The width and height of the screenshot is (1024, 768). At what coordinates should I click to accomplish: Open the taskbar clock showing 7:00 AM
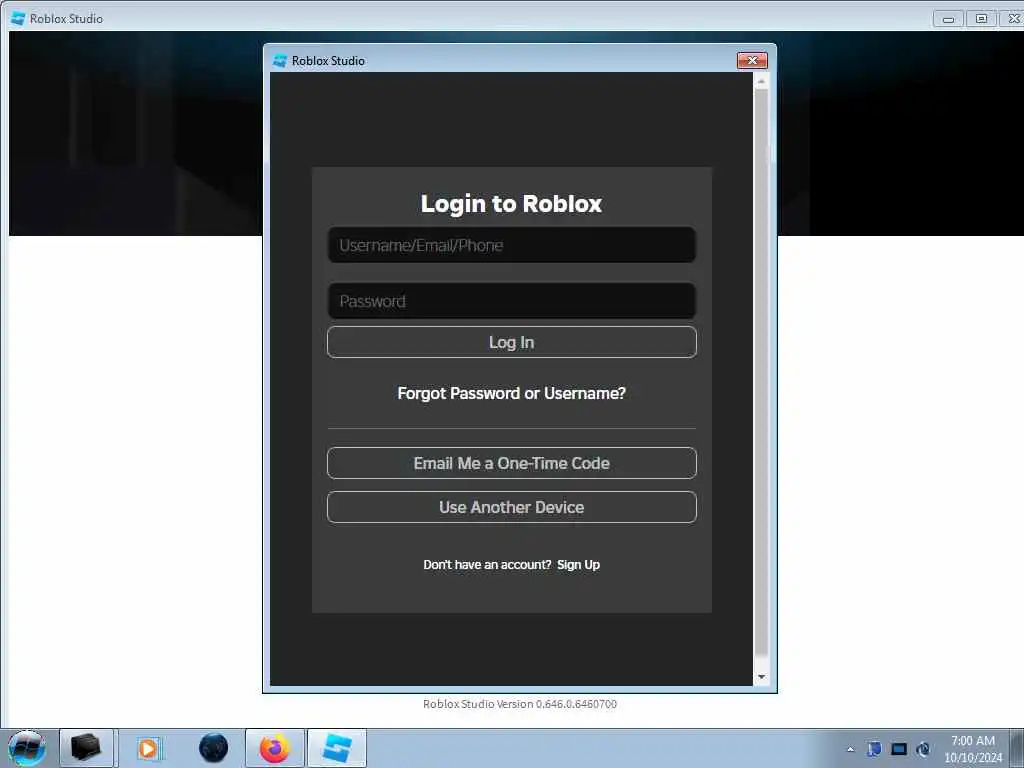tap(972, 749)
